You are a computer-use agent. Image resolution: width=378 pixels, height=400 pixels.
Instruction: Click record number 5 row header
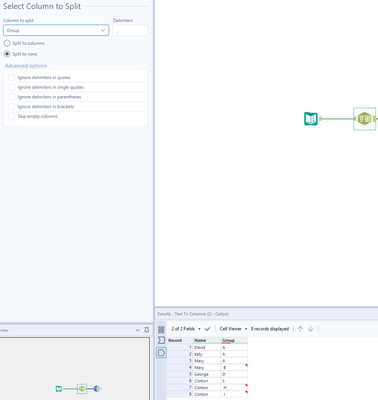[180, 374]
